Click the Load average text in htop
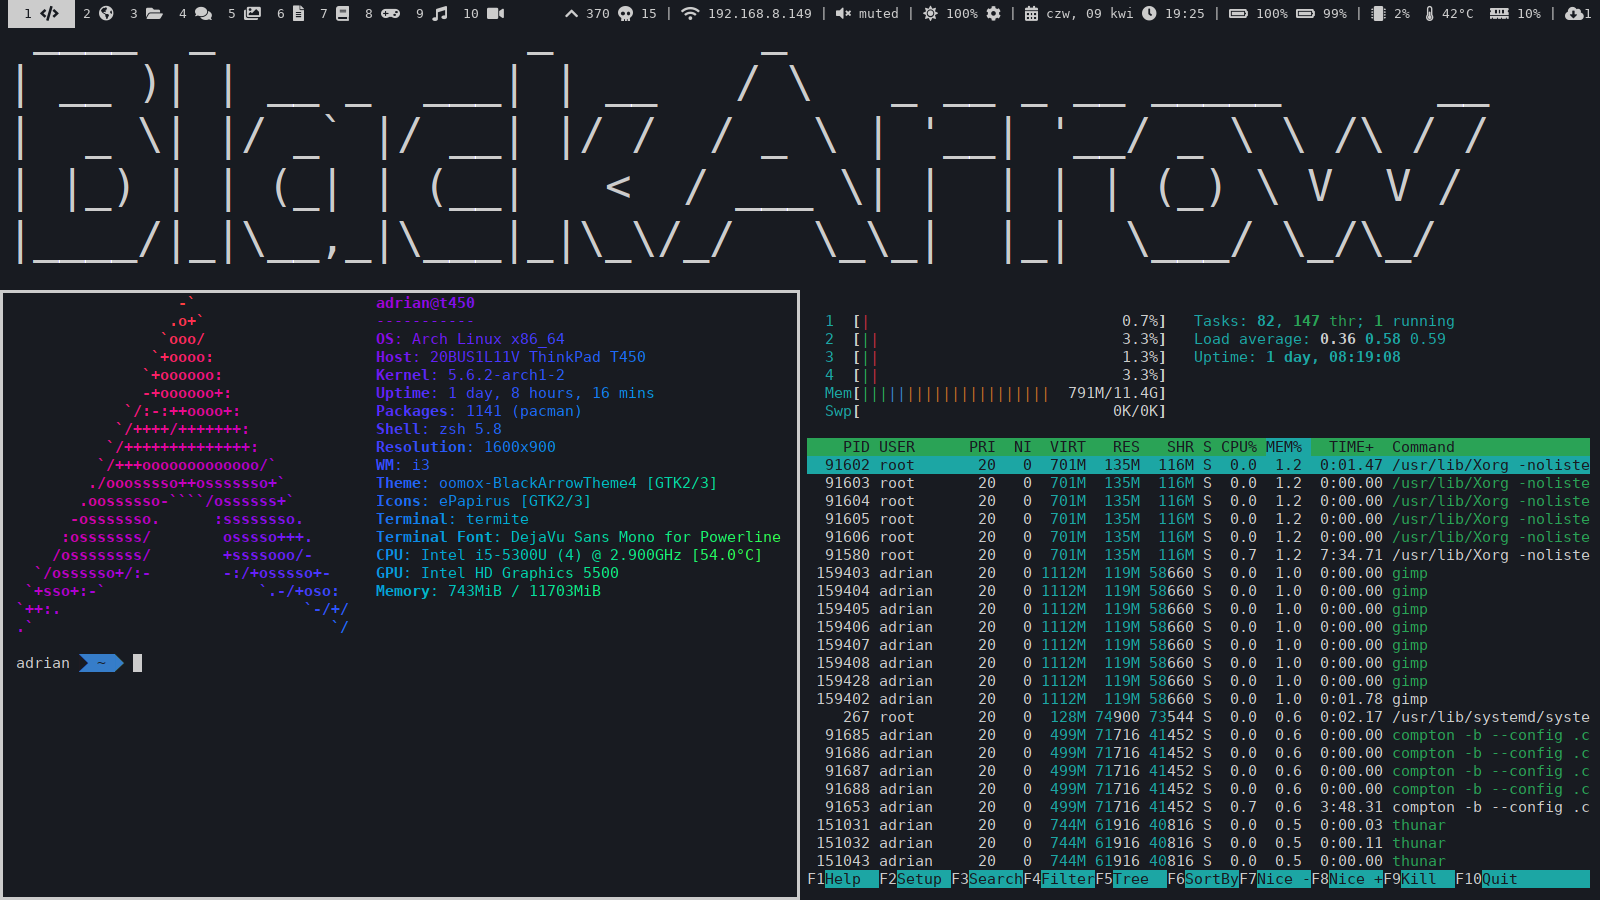1600x900 pixels. click(x=1320, y=339)
